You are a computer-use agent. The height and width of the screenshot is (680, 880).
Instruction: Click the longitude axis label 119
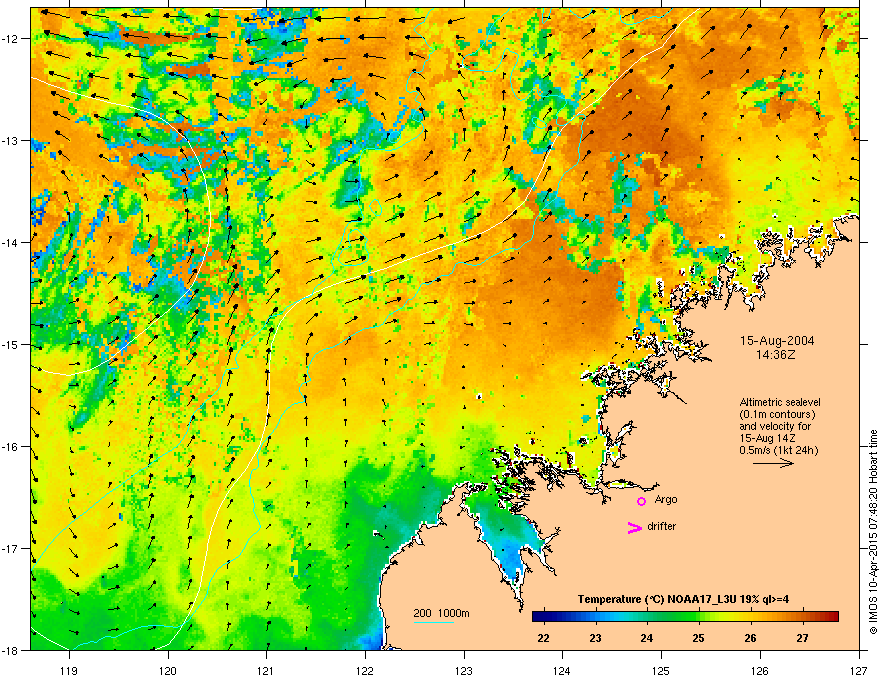pos(69,670)
